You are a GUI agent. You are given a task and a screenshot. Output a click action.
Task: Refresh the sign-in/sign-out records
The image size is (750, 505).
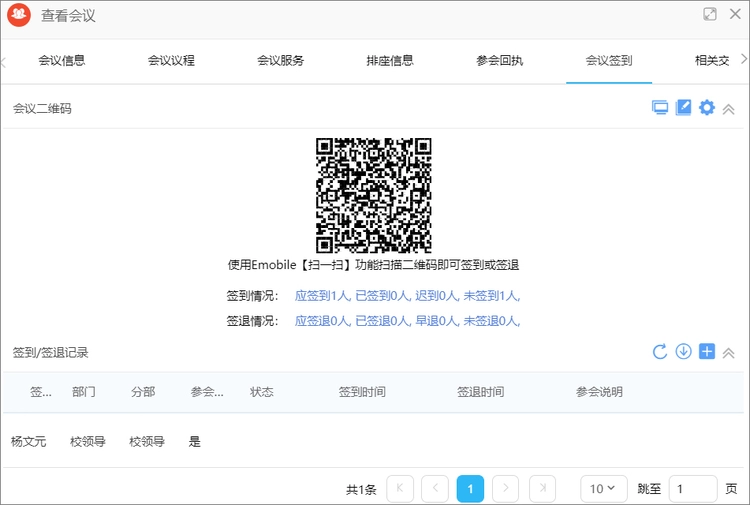(x=660, y=352)
